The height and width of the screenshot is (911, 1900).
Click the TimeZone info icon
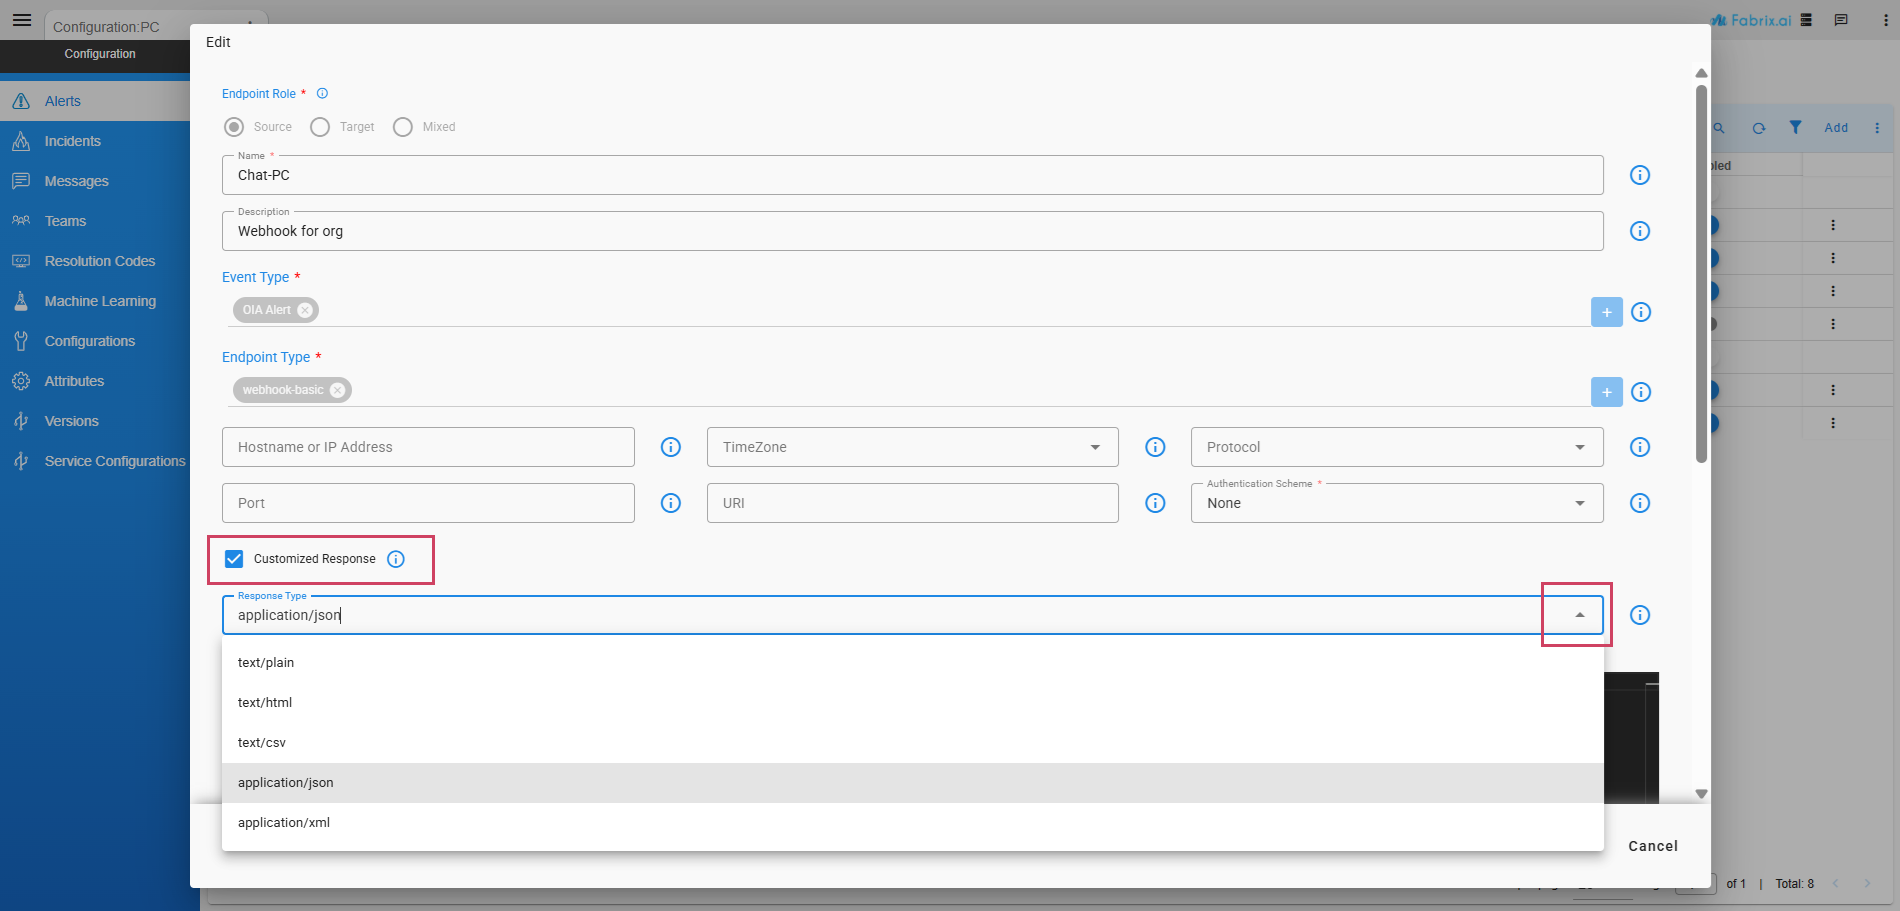coord(1155,447)
